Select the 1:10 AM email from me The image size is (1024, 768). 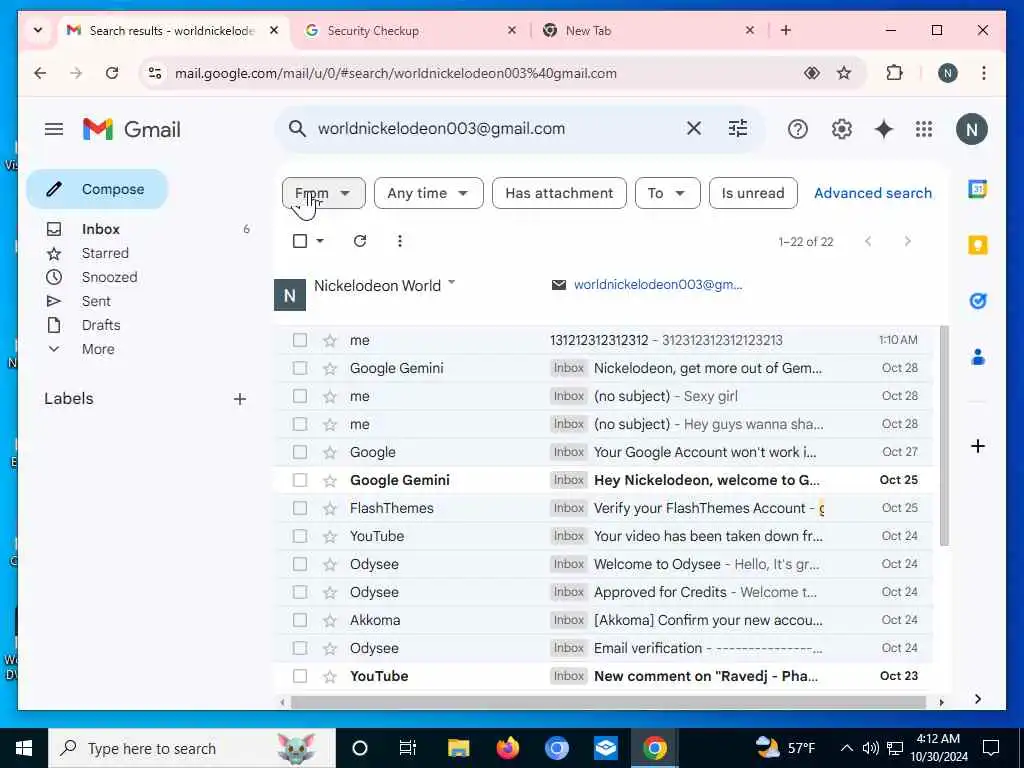tap(300, 340)
